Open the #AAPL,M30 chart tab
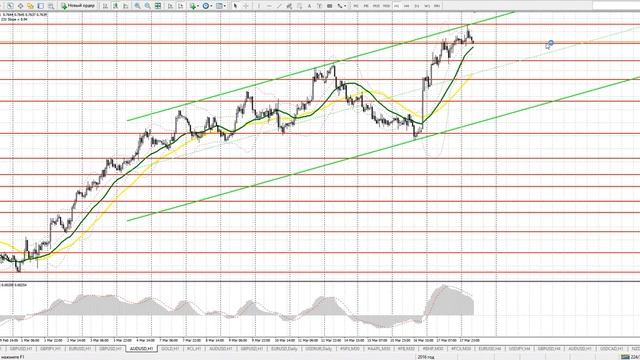 tap(379, 349)
